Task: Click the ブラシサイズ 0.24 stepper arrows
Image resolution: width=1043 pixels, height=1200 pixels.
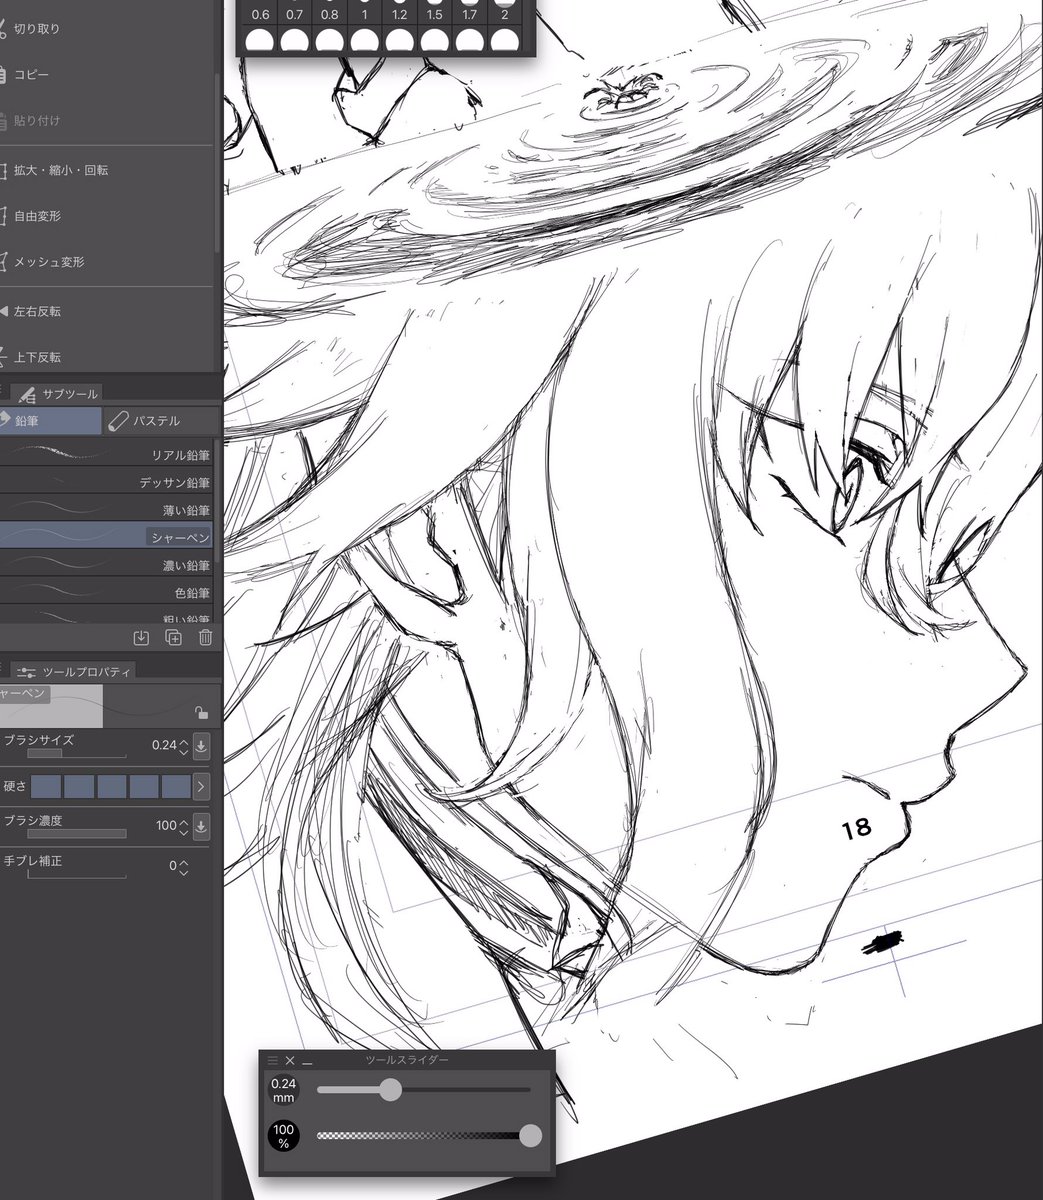Action: point(184,746)
